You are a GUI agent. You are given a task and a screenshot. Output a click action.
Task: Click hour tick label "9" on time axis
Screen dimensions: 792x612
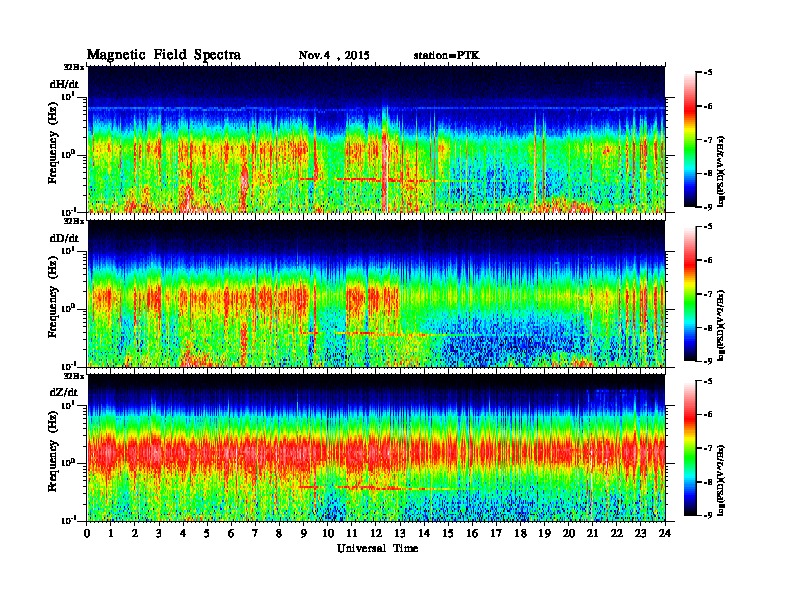coord(304,534)
